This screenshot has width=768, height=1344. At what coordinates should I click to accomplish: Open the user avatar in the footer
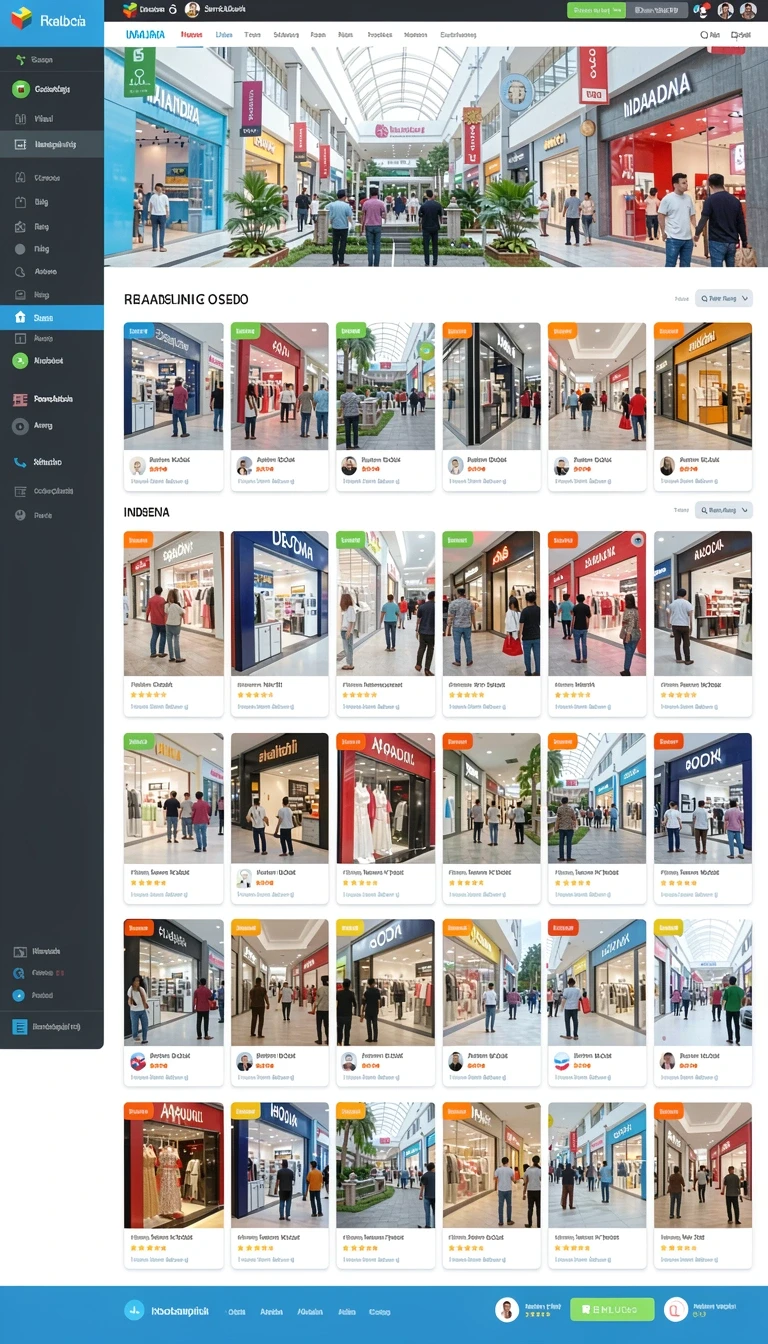[x=507, y=1310]
